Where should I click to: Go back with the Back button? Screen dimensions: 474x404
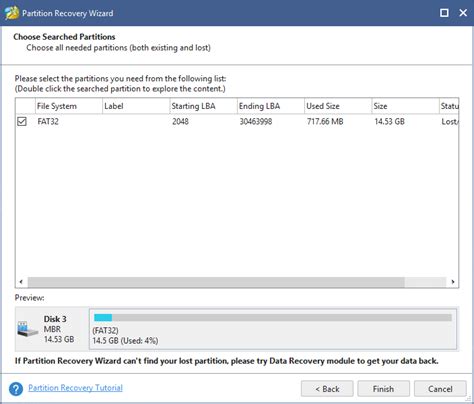tap(327, 389)
